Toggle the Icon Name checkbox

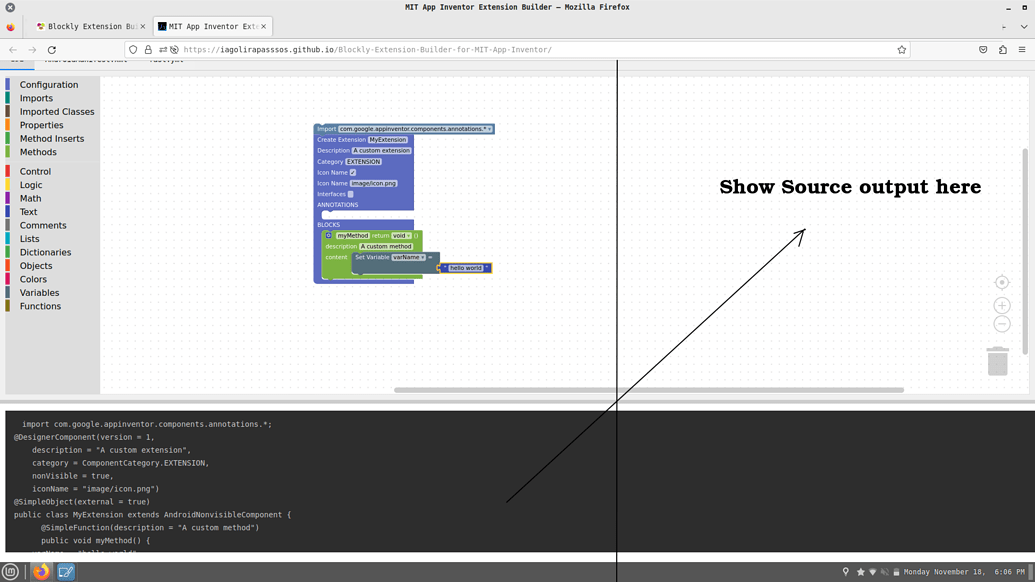click(x=352, y=171)
